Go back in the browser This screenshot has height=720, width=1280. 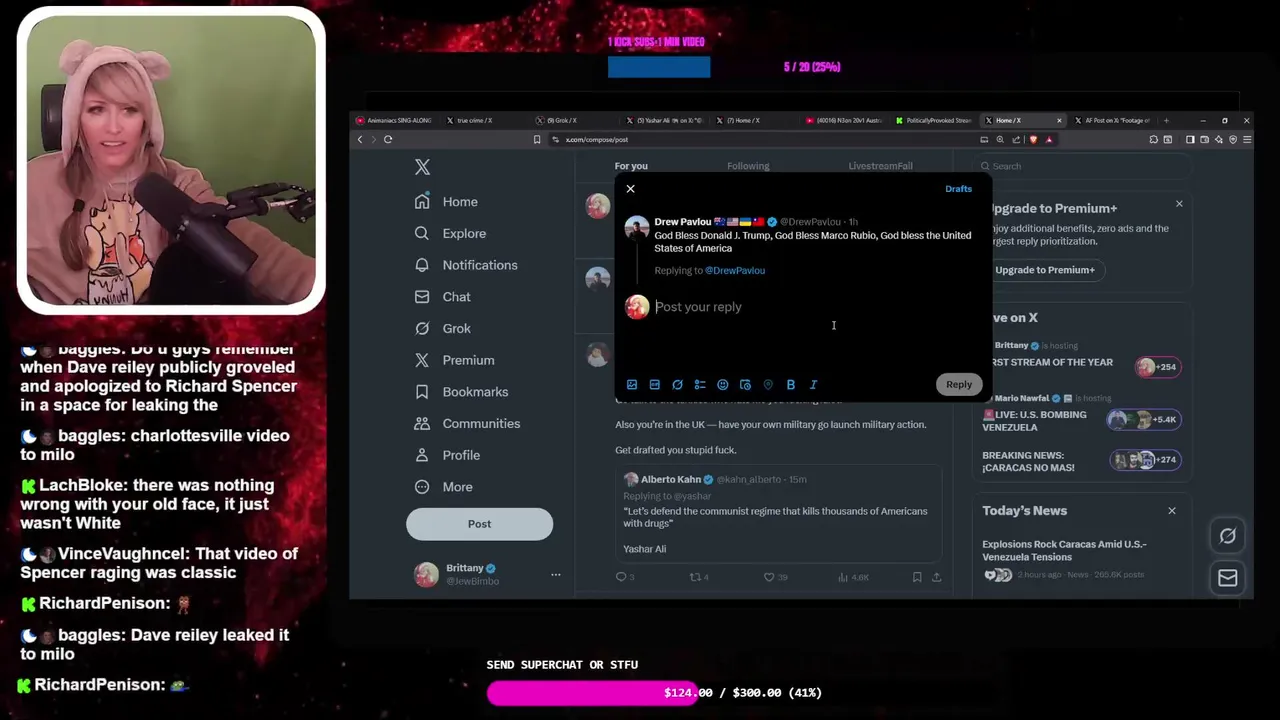(360, 140)
